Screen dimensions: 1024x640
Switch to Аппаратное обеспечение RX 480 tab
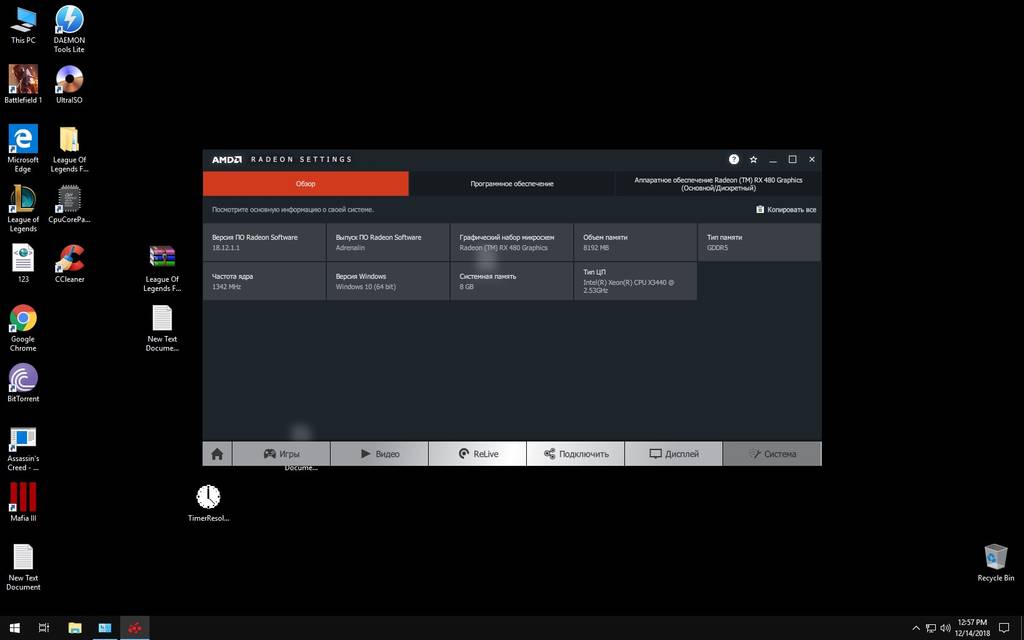[718, 184]
